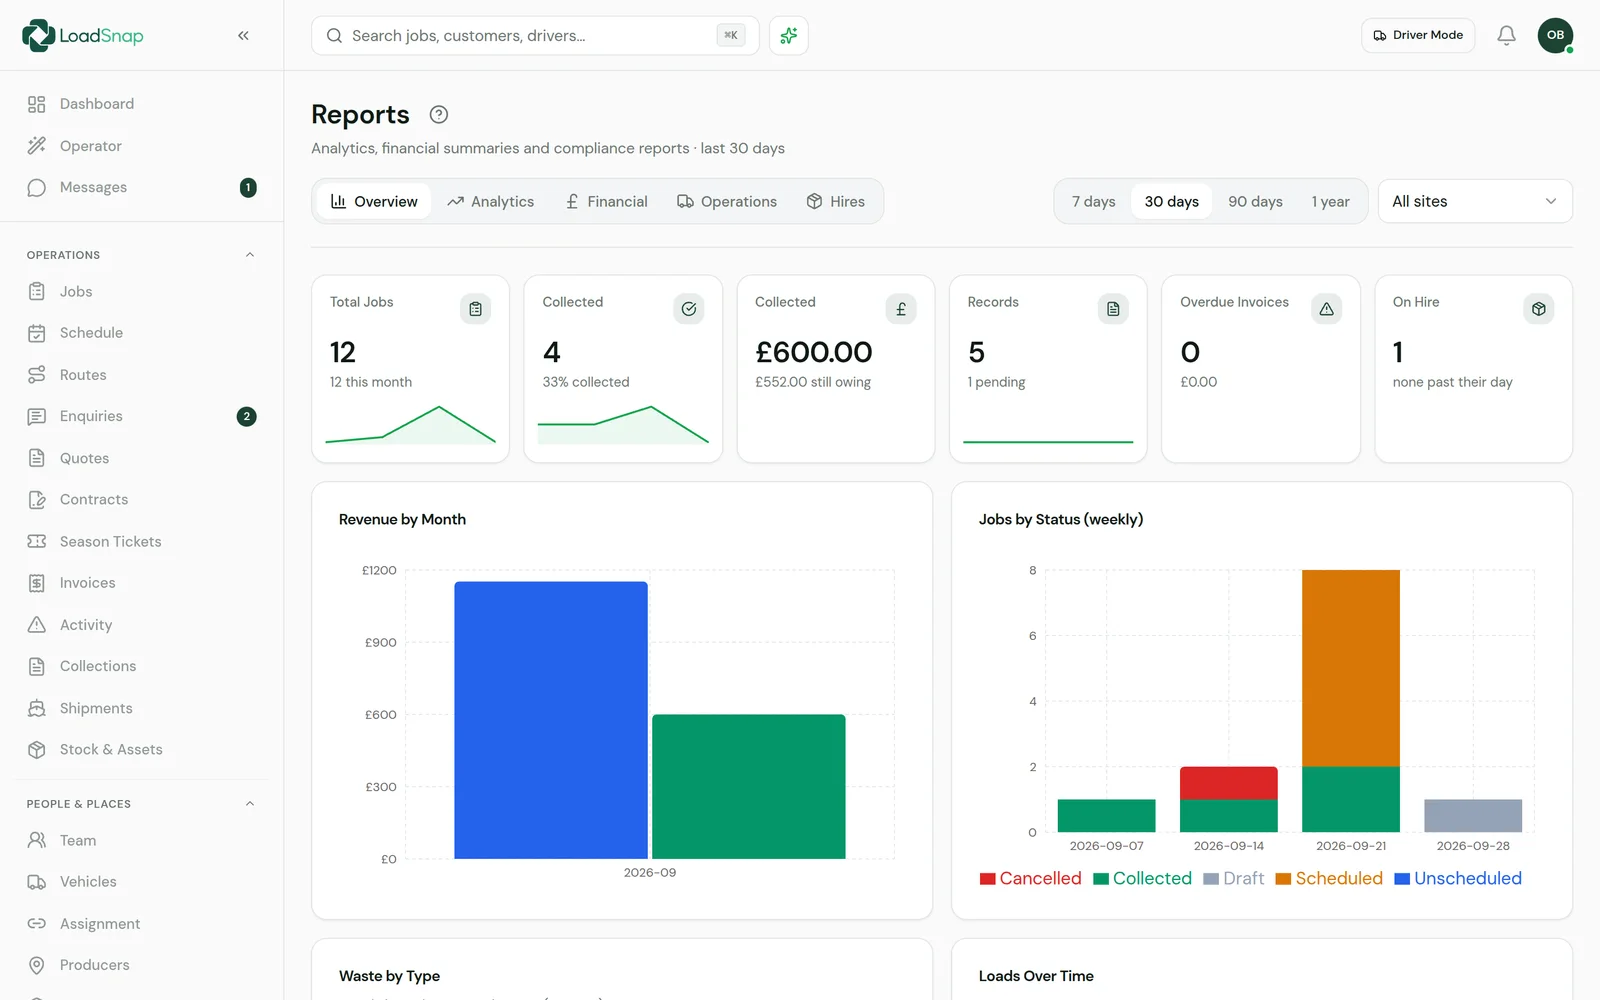The height and width of the screenshot is (1000, 1600).
Task: Go to the Dashboard page
Action: 141,104
